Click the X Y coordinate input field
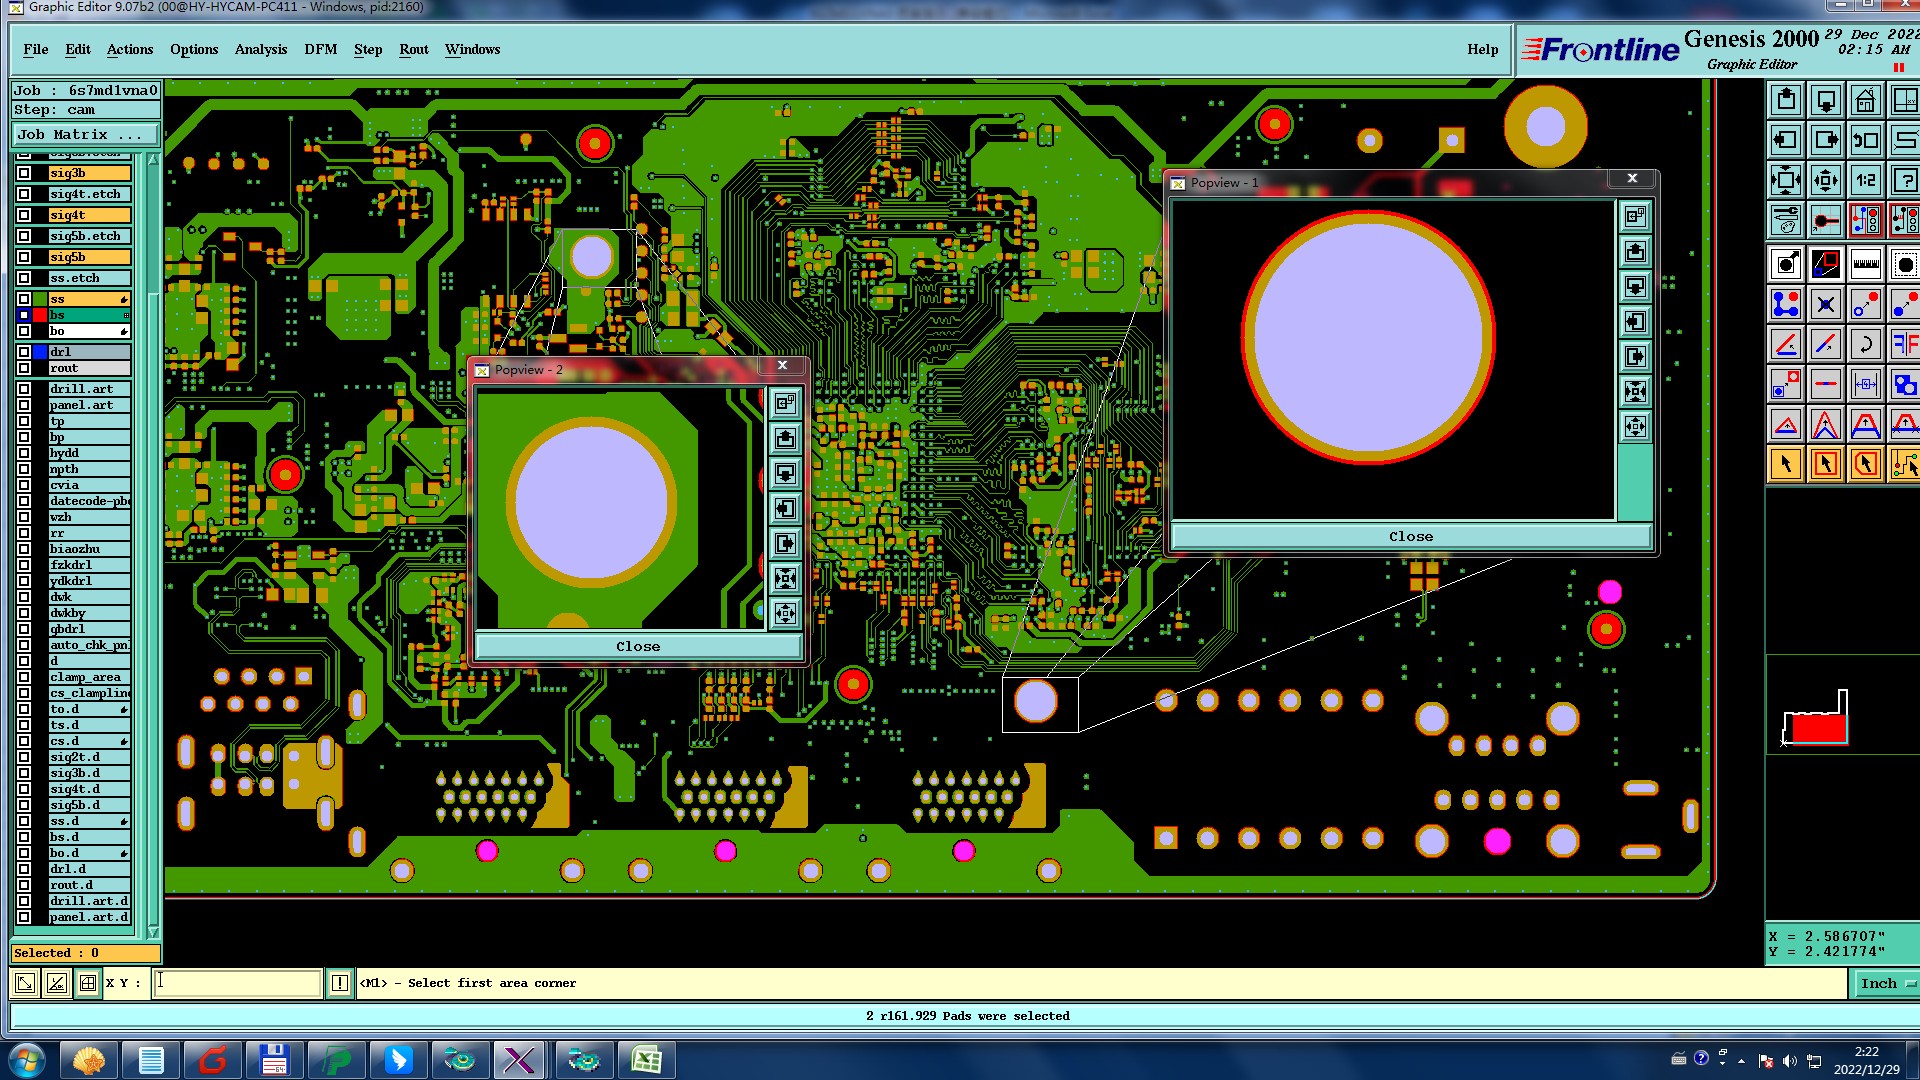The image size is (1920, 1080). coord(238,983)
